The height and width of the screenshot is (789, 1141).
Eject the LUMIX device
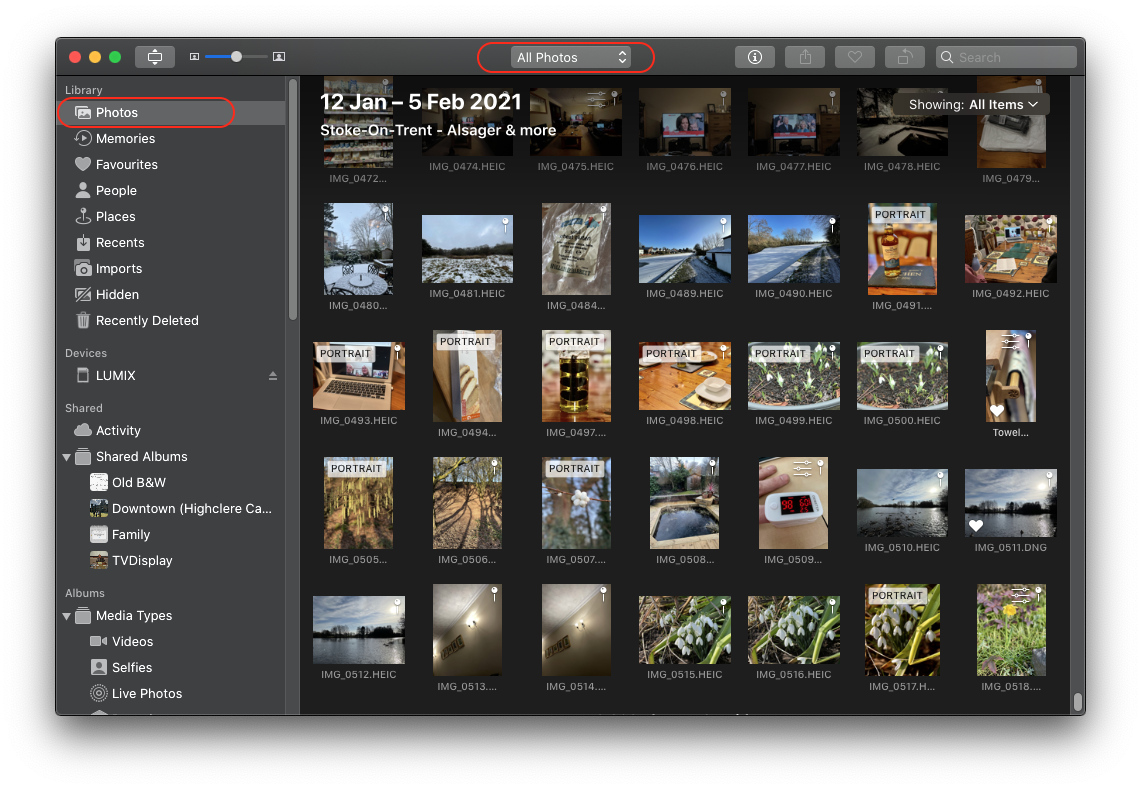click(273, 376)
